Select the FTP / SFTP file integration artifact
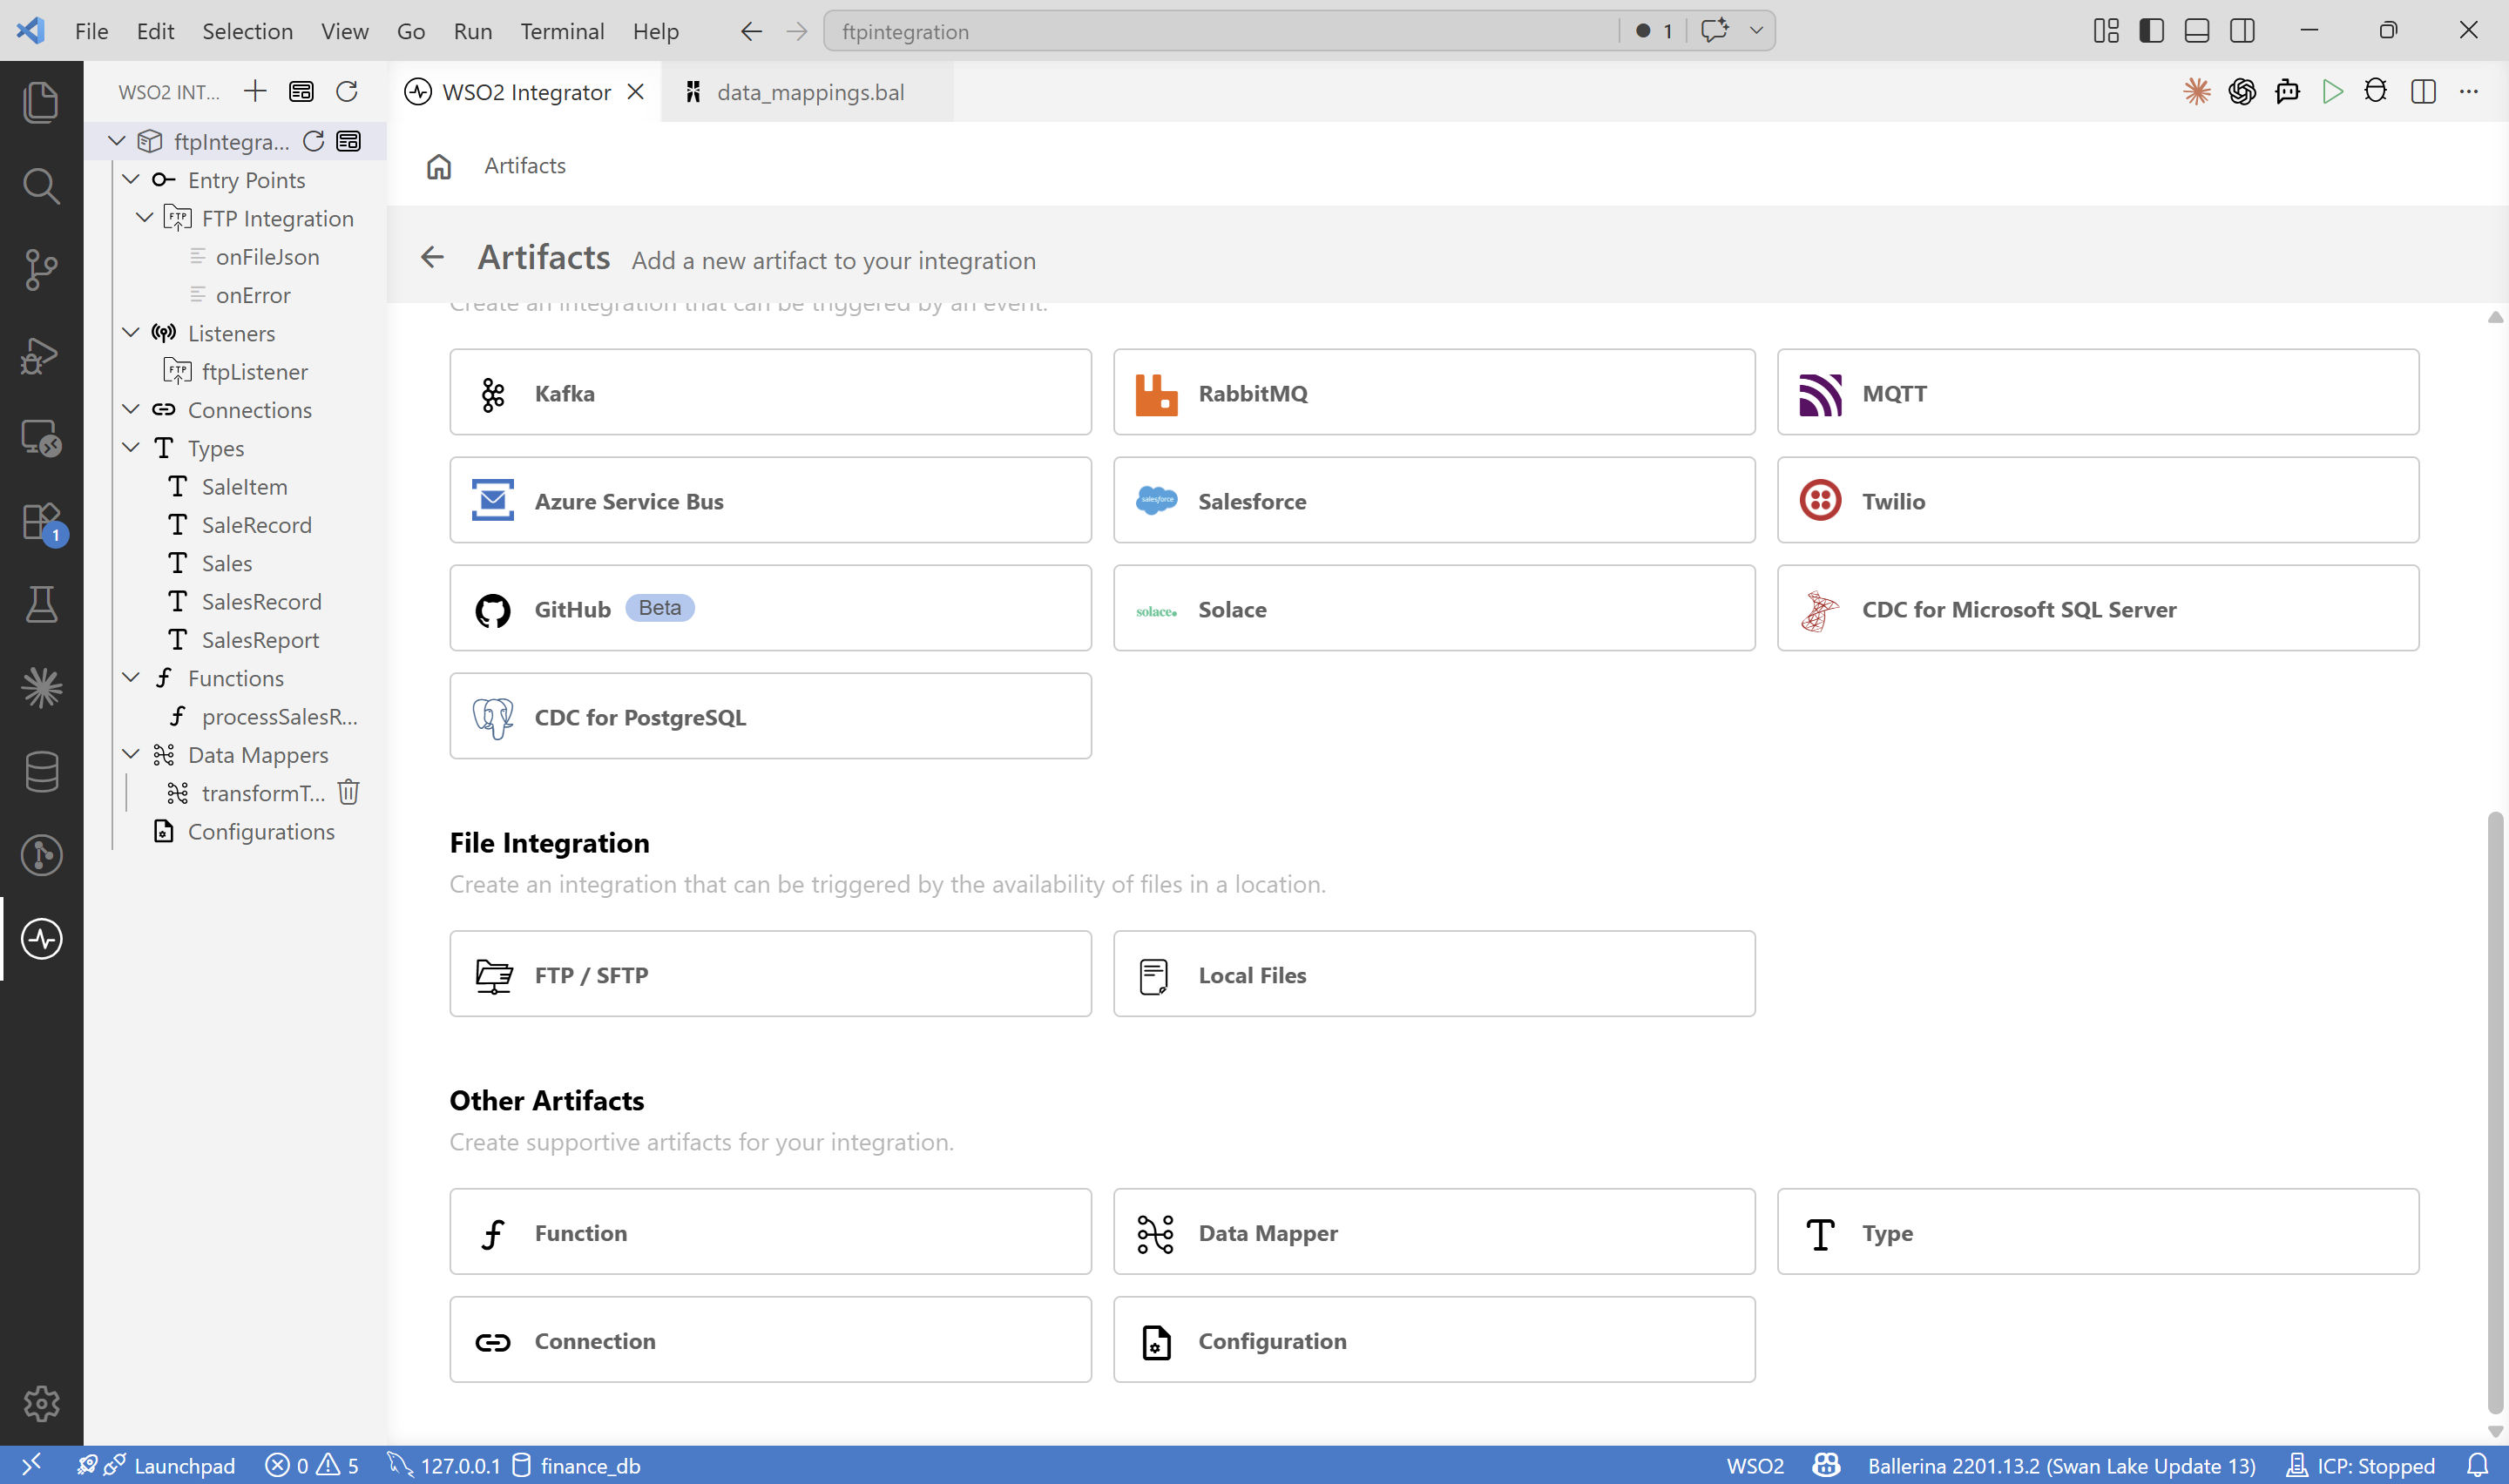The width and height of the screenshot is (2509, 1484). coord(770,973)
